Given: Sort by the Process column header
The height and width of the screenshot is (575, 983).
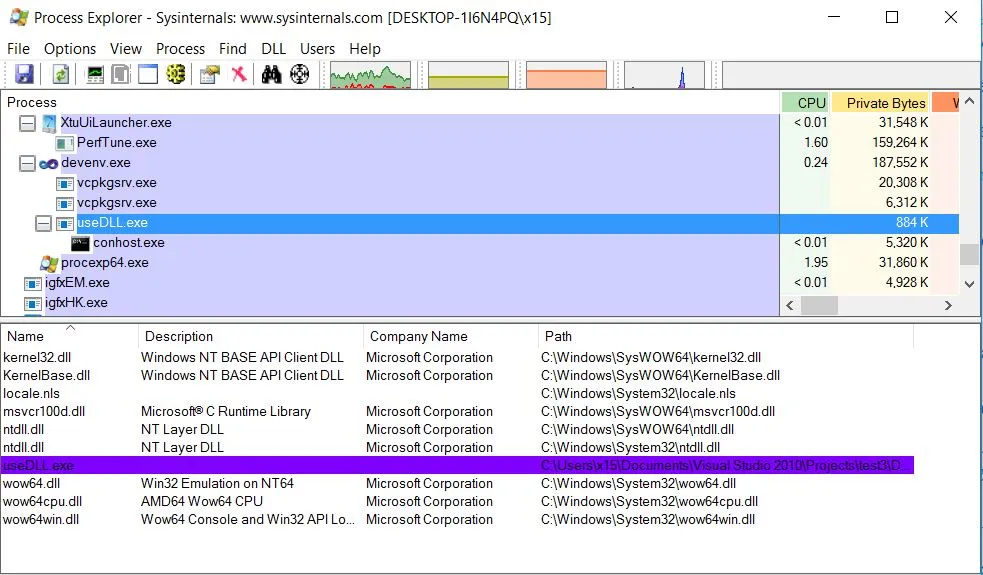Looking at the screenshot, I should pyautogui.click(x=389, y=103).
